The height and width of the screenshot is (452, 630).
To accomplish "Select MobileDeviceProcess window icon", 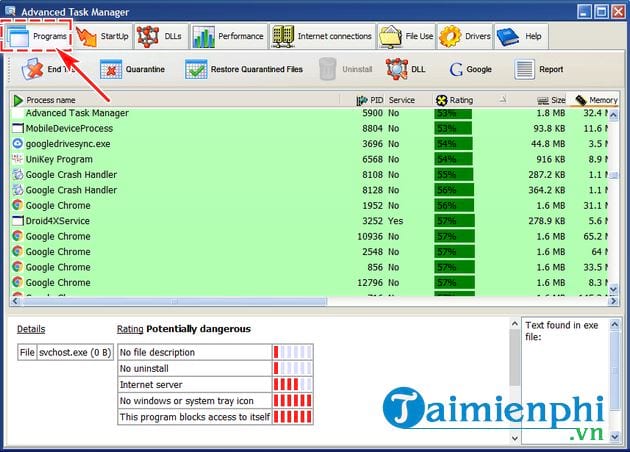I will point(18,129).
